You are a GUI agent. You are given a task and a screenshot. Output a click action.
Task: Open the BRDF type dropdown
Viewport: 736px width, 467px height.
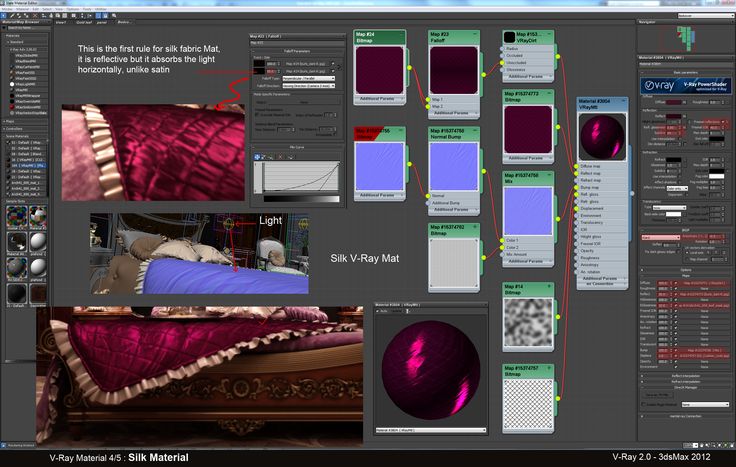click(x=660, y=237)
